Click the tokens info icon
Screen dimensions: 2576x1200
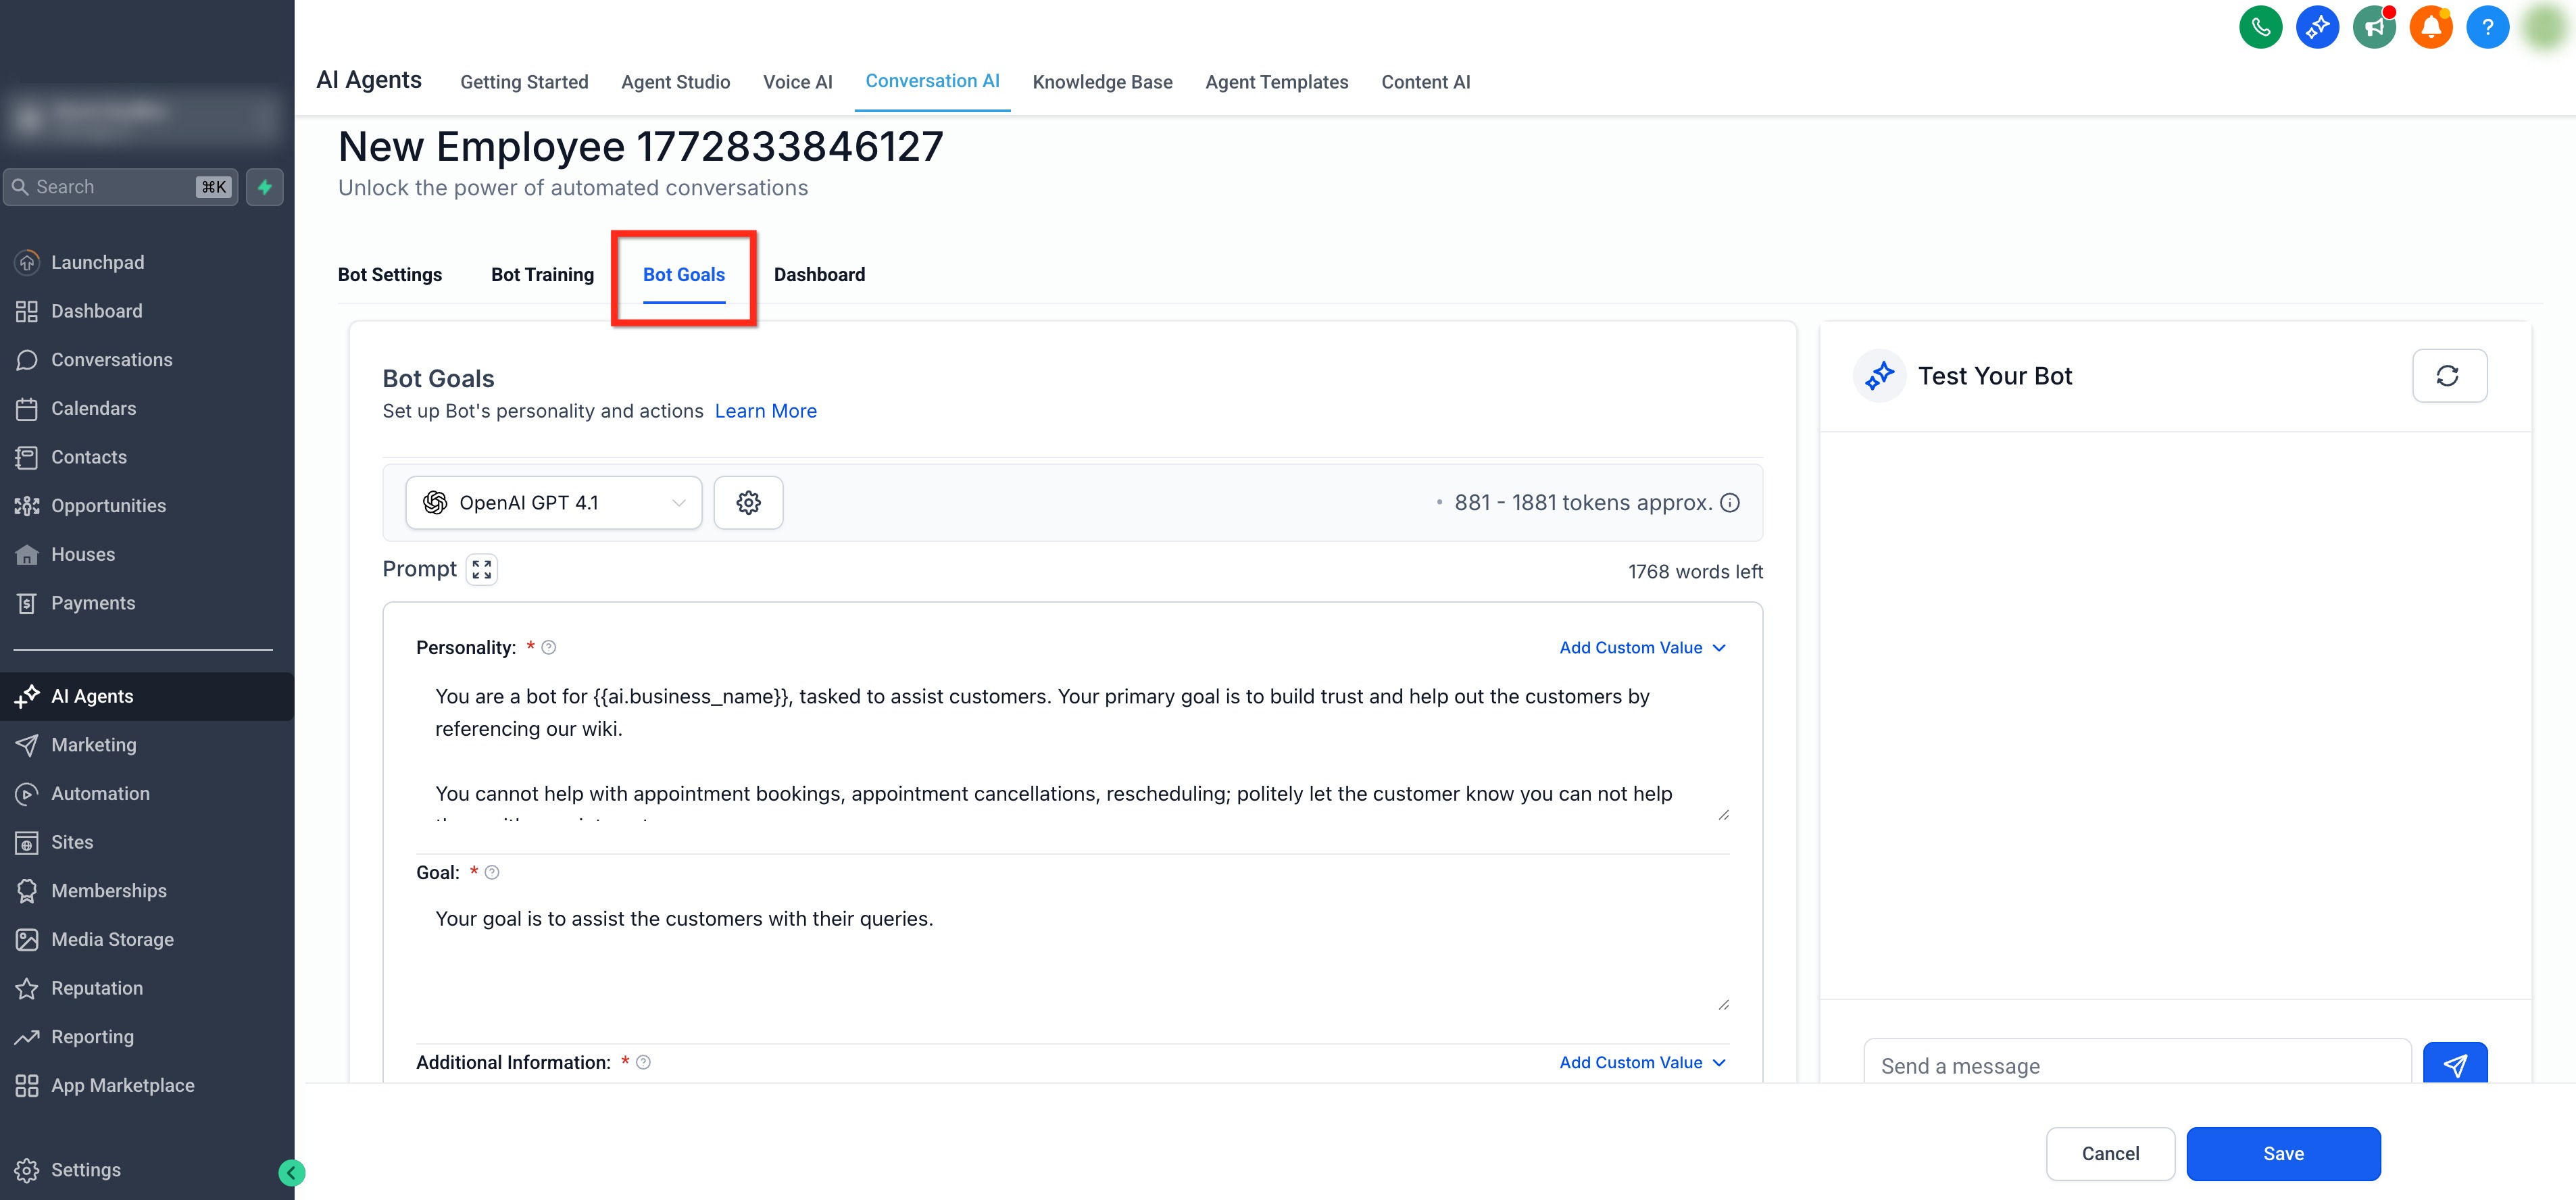click(x=1730, y=503)
